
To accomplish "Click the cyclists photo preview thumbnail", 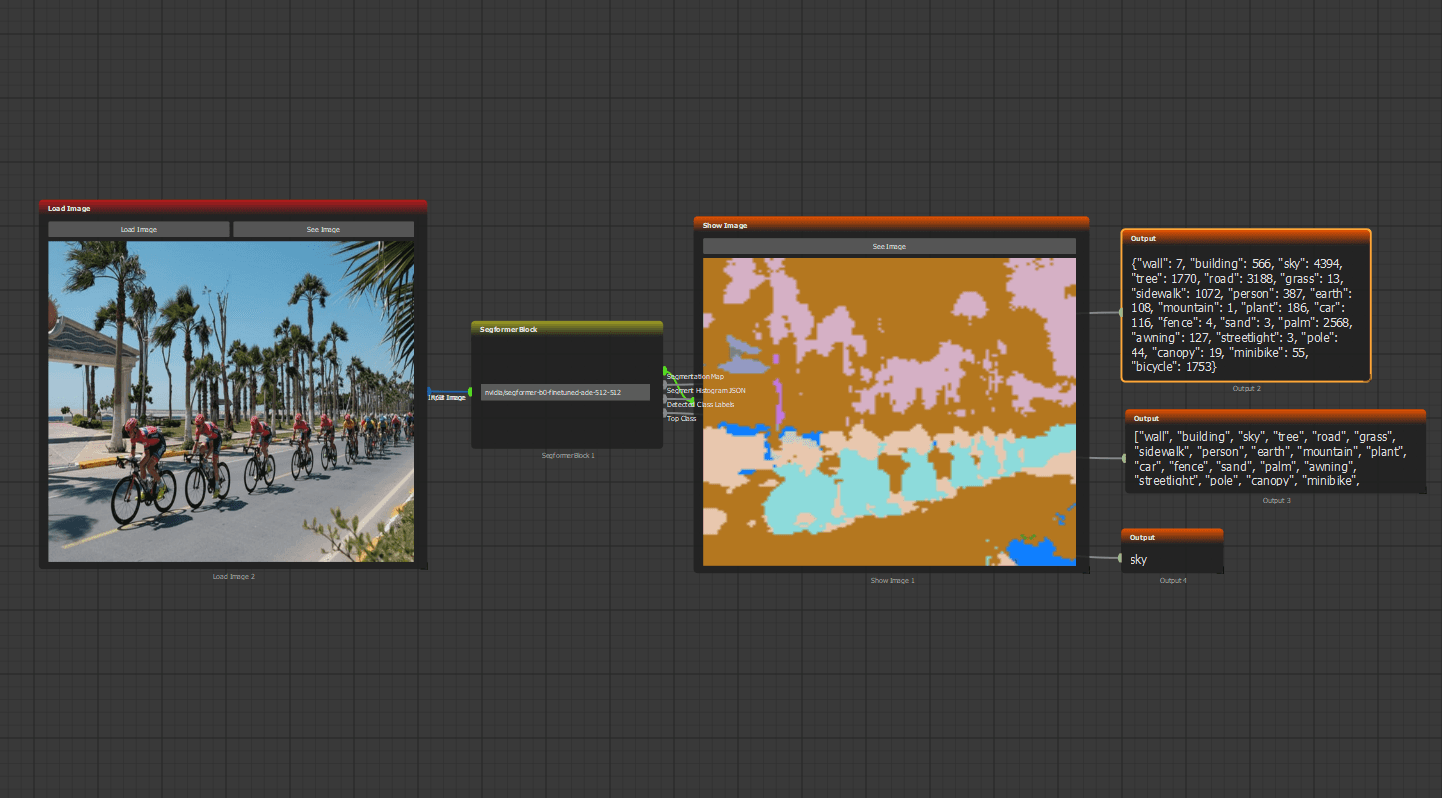I will pos(231,400).
